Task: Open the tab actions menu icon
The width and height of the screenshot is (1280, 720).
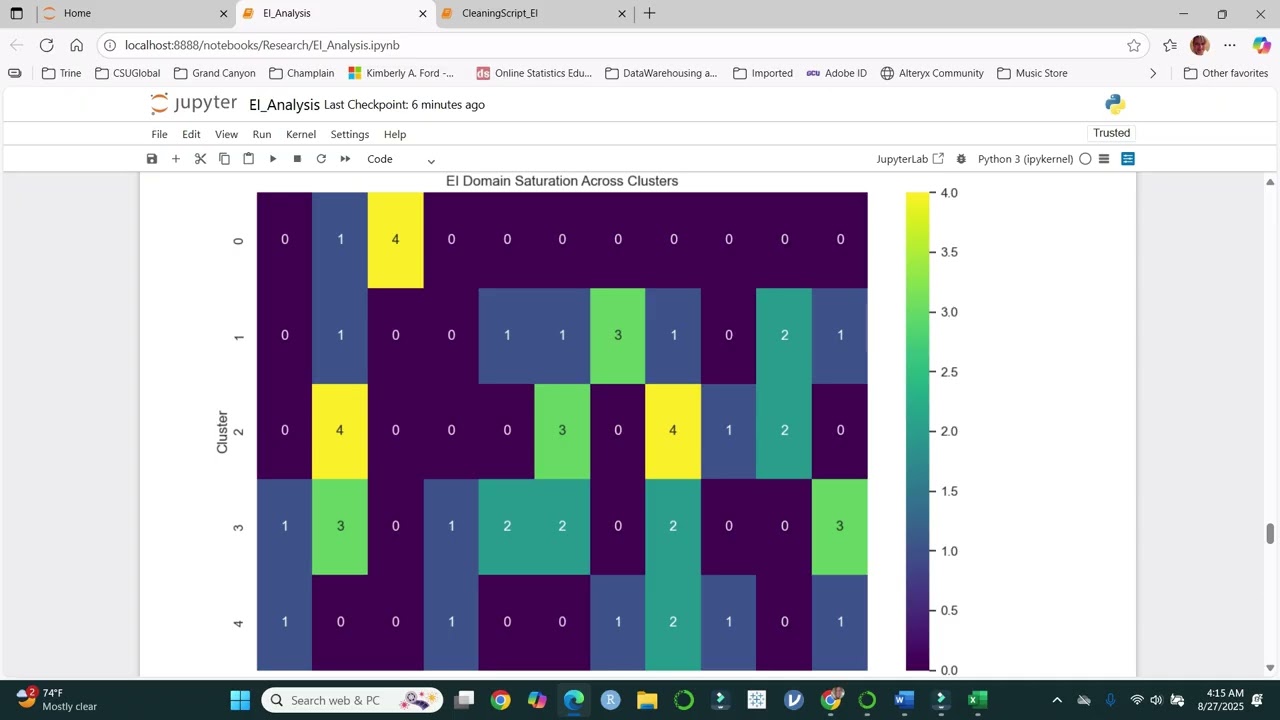Action: tap(16, 14)
